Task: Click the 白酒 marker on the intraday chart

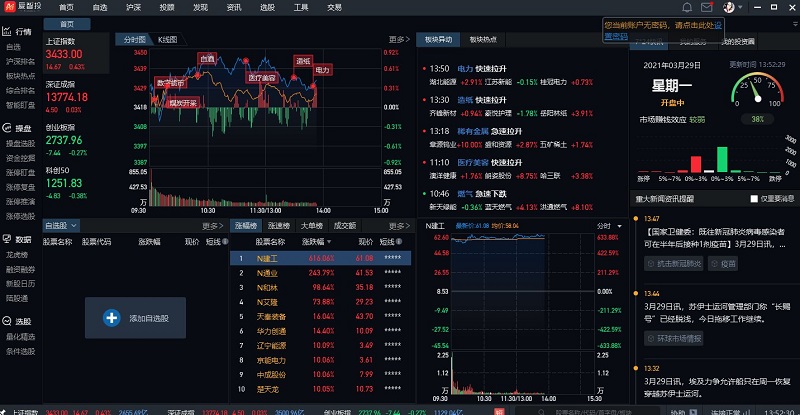Action: coord(207,59)
